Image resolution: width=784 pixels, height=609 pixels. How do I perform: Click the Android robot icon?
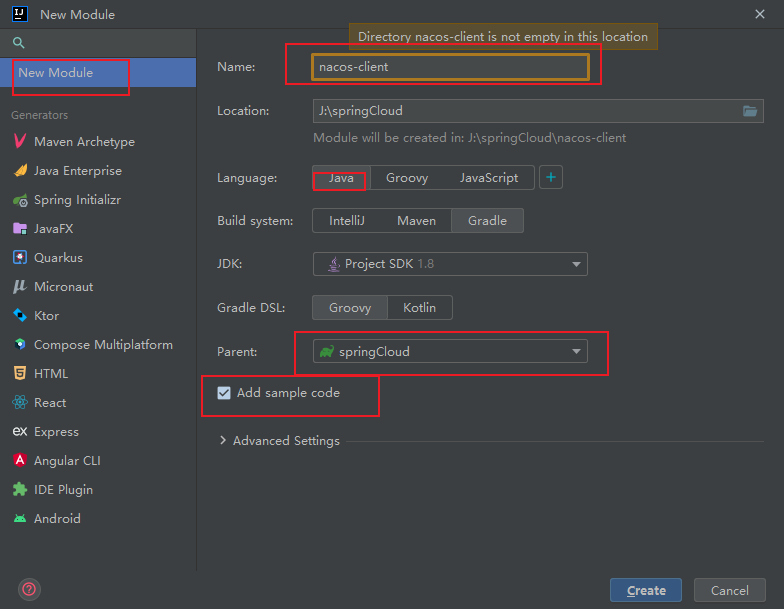pyautogui.click(x=20, y=518)
